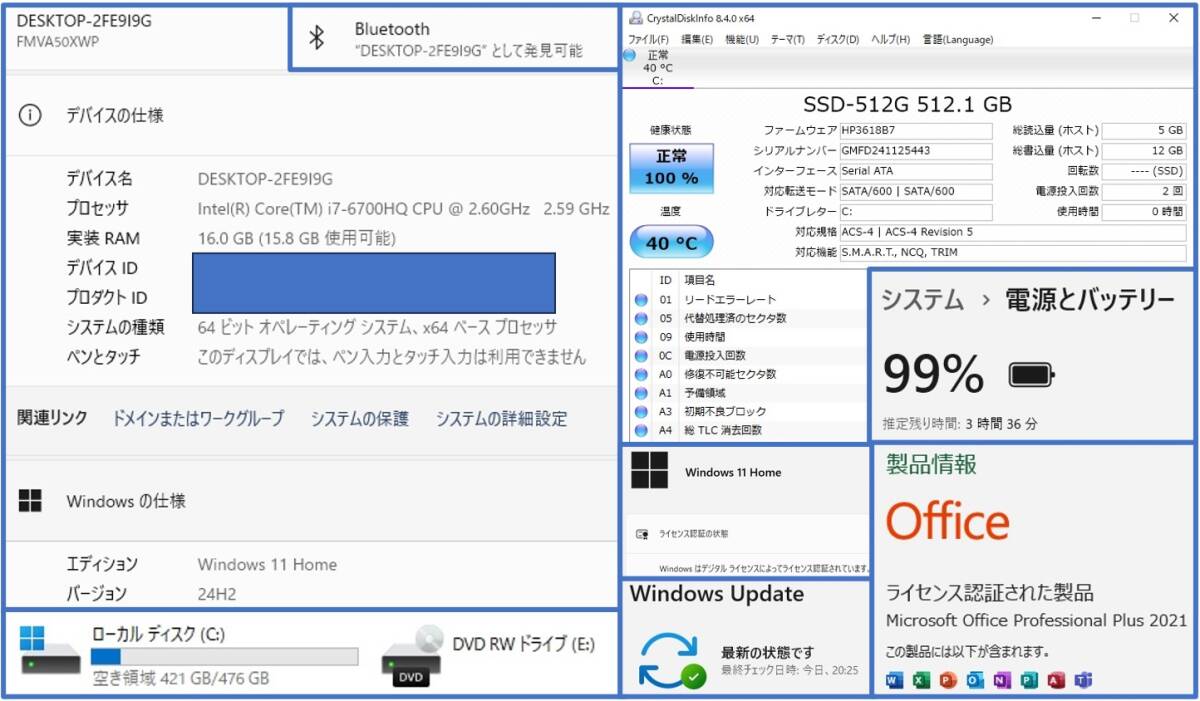The width and height of the screenshot is (1200, 701).
Task: Click the プロセッサ value Intel Core i7-6700HQ
Action: click(403, 209)
